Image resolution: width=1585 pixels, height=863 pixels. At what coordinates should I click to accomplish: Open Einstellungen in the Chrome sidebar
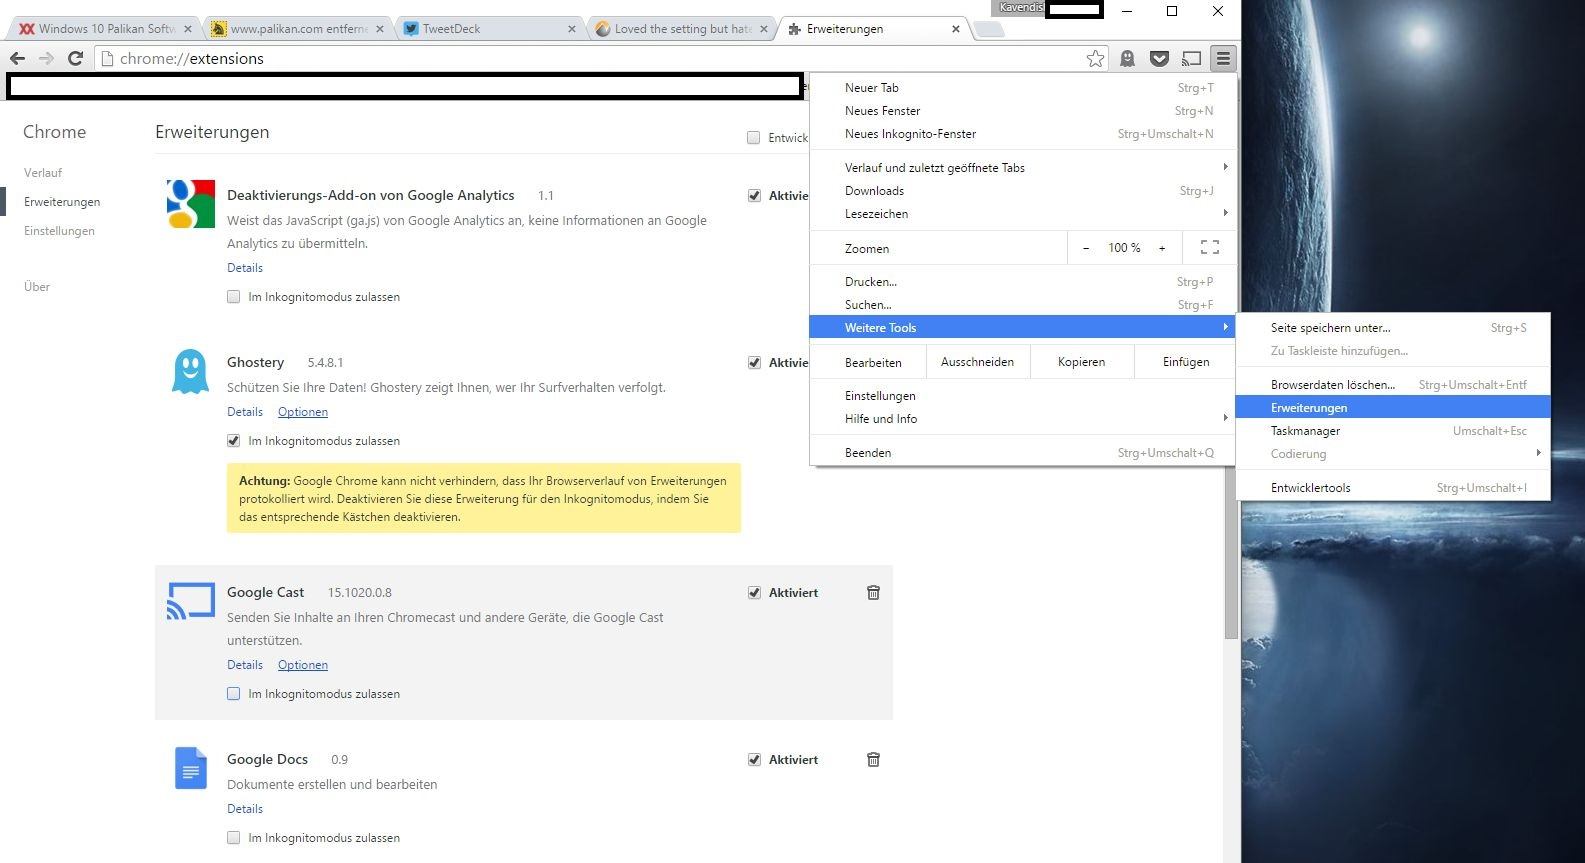(59, 231)
